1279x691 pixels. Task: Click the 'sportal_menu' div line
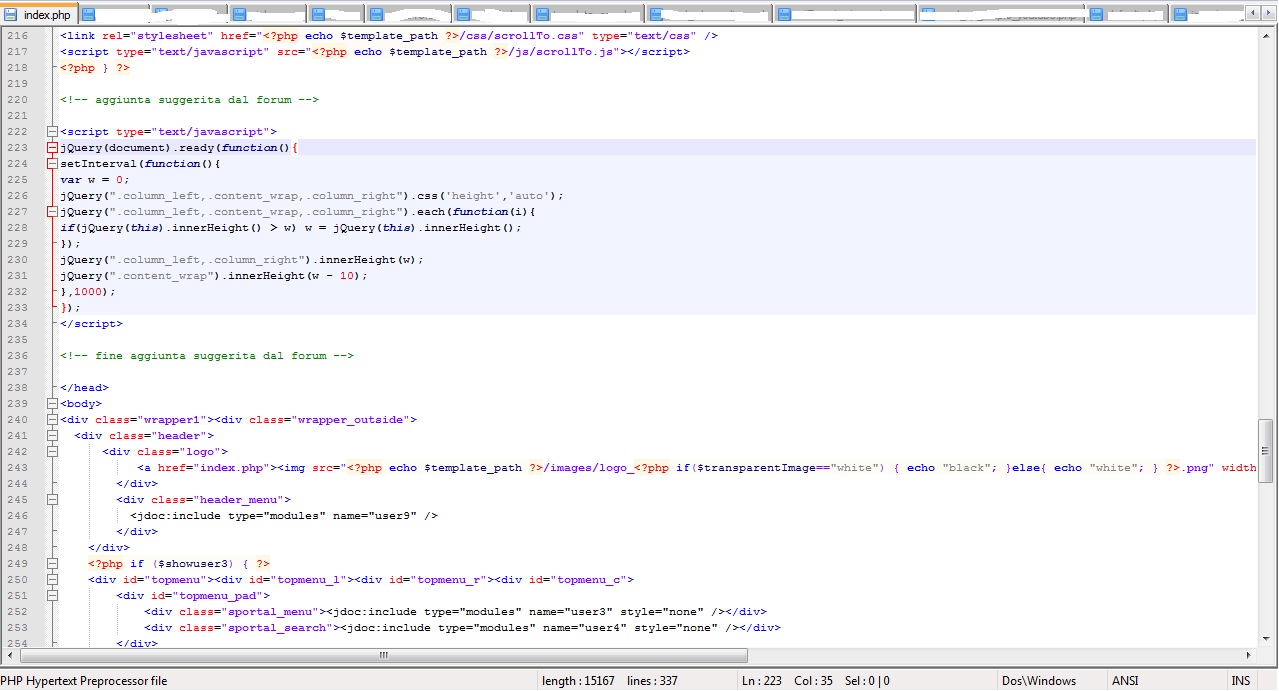pyautogui.click(x=455, y=611)
